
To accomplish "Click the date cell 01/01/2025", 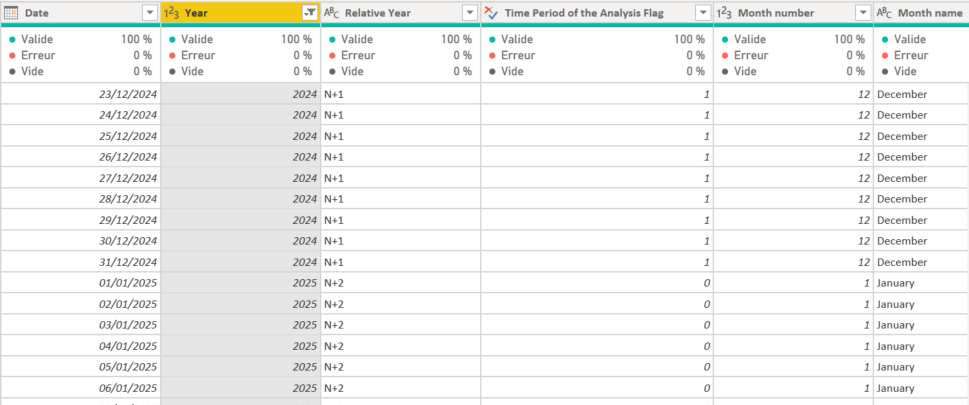I will pos(80,283).
